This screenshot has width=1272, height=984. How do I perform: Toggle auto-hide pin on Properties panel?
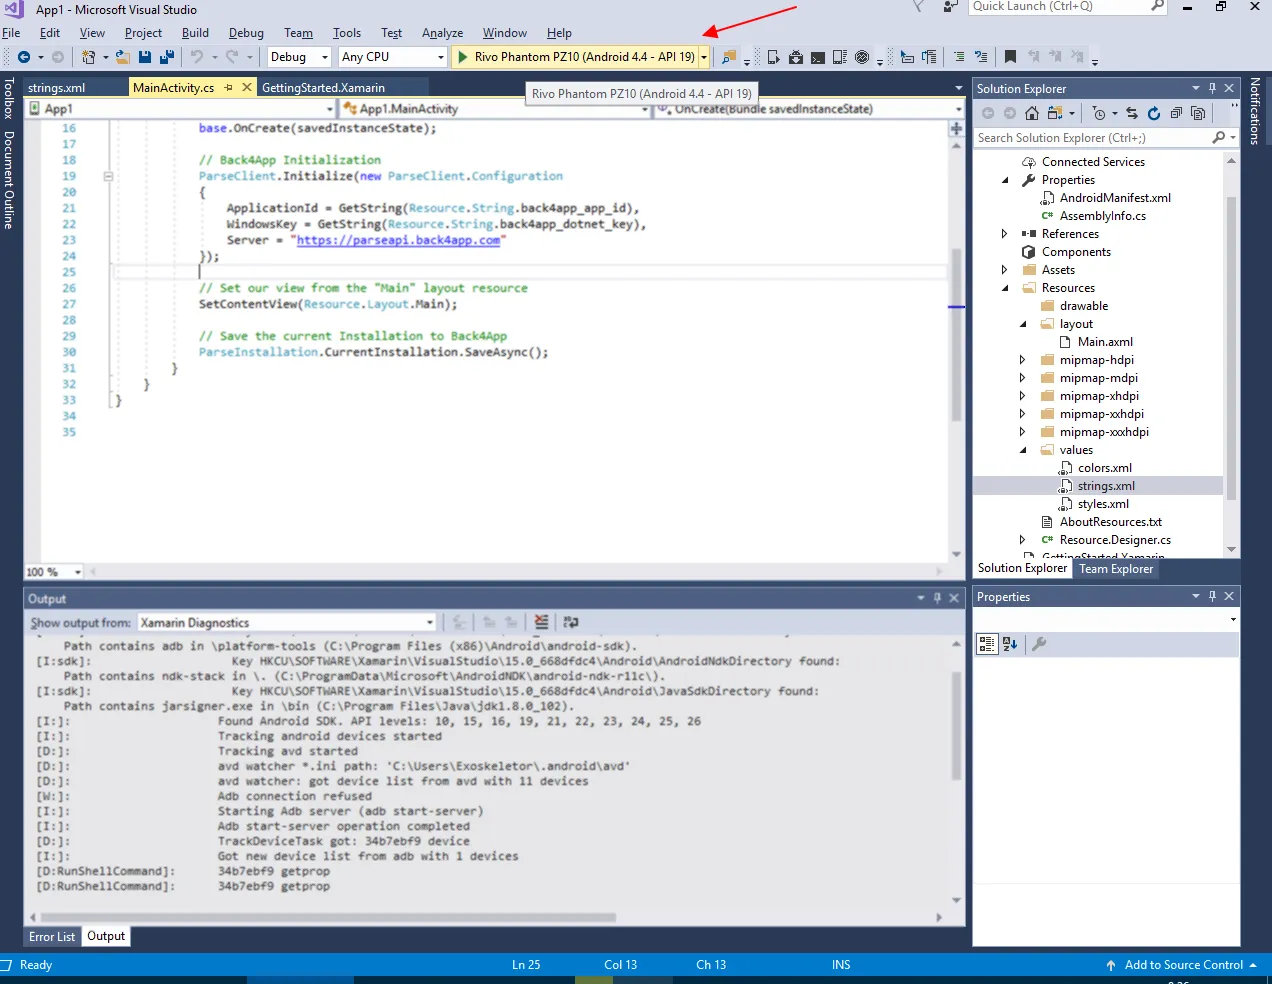pos(1212,596)
